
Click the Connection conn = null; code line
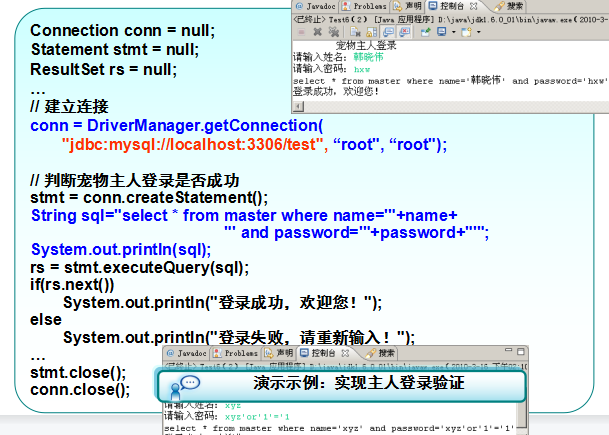coord(122,30)
